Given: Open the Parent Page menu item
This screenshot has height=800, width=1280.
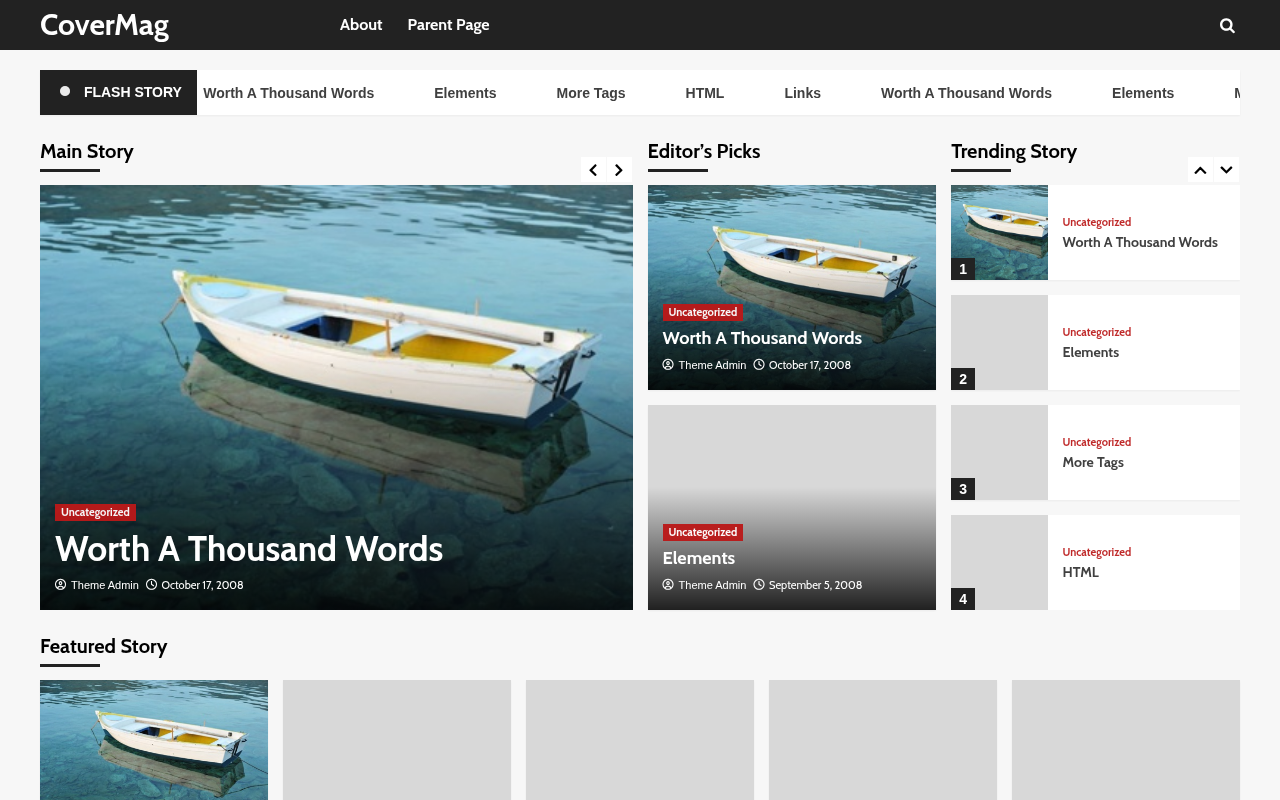Looking at the screenshot, I should point(448,25).
